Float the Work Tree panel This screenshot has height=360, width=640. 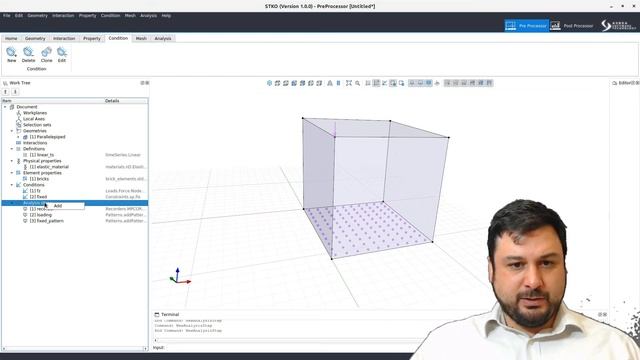[x=142, y=83]
